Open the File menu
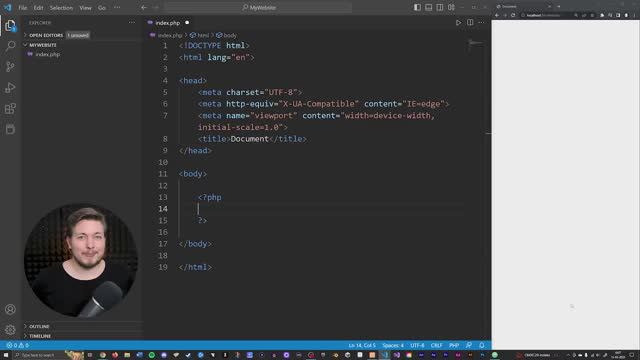 (23, 7)
